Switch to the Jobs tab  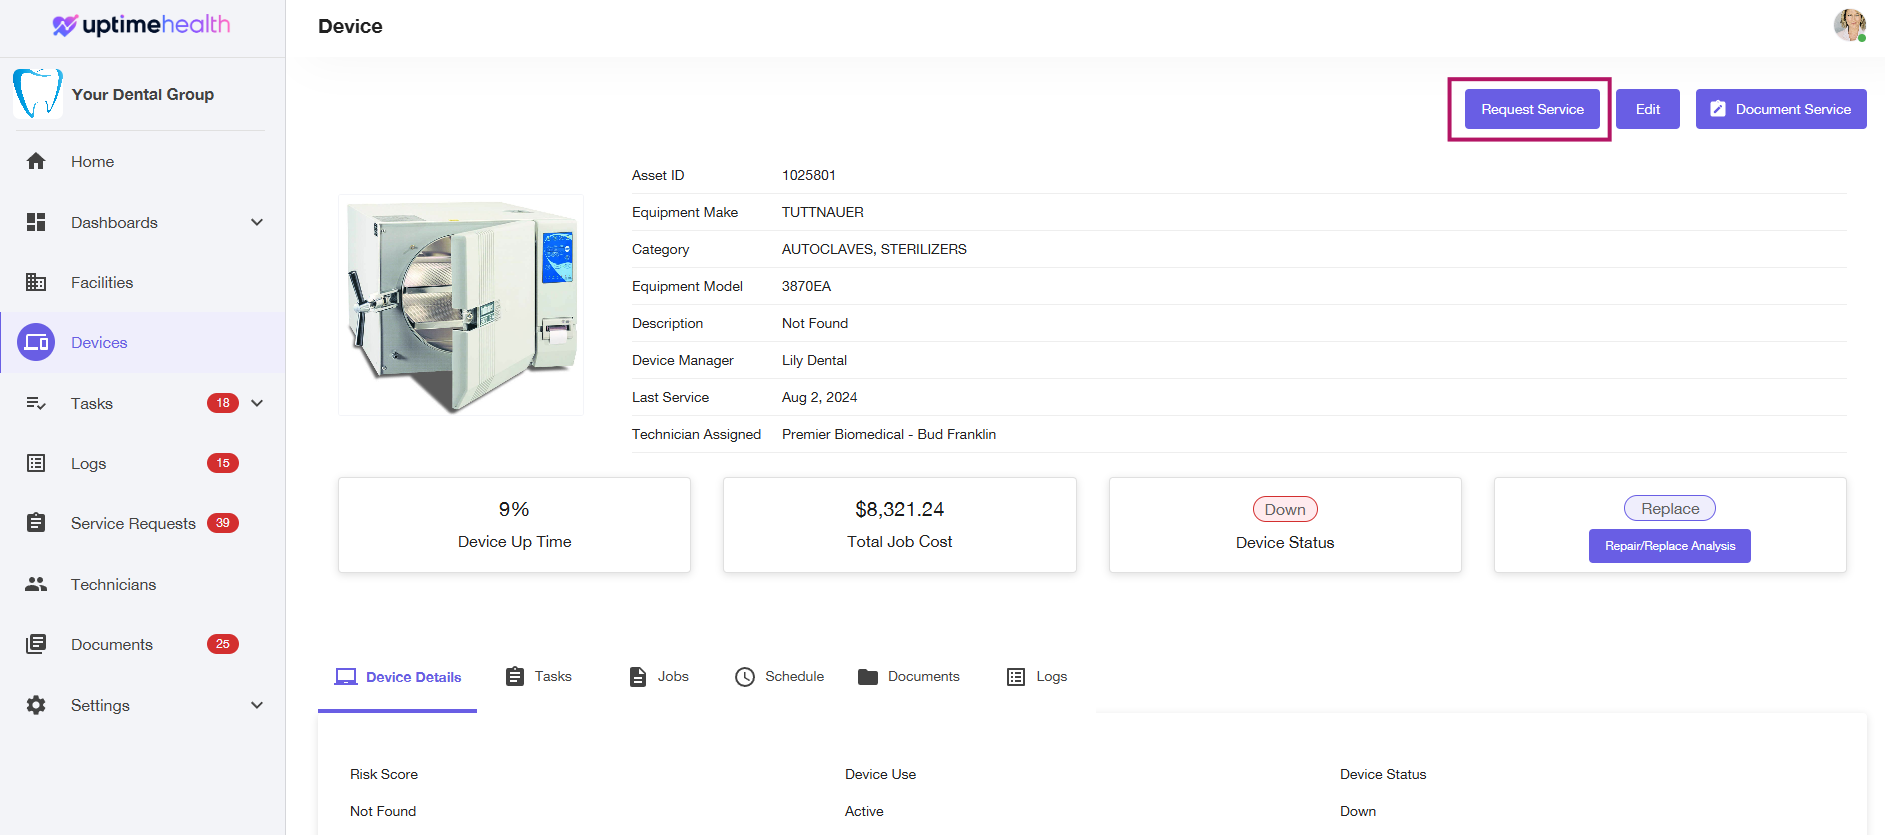tap(659, 677)
